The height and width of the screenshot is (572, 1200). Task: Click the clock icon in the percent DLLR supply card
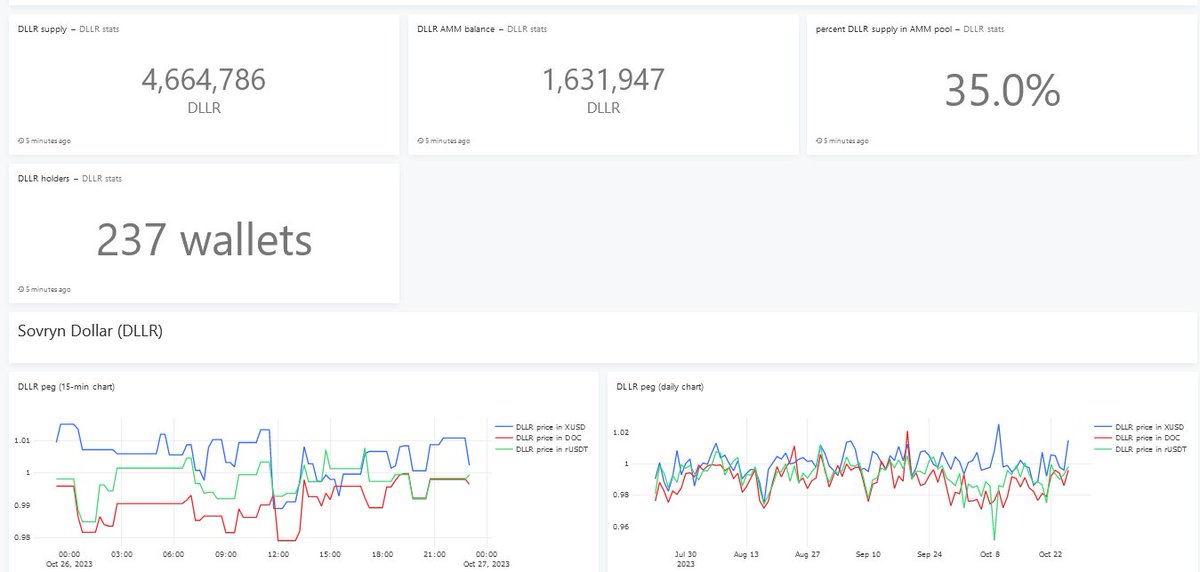coord(820,141)
